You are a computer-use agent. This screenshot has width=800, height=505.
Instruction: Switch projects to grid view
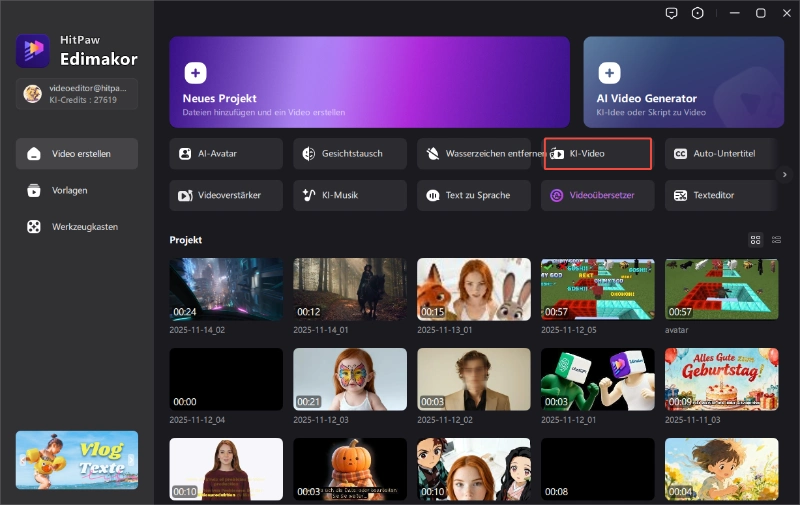point(755,240)
